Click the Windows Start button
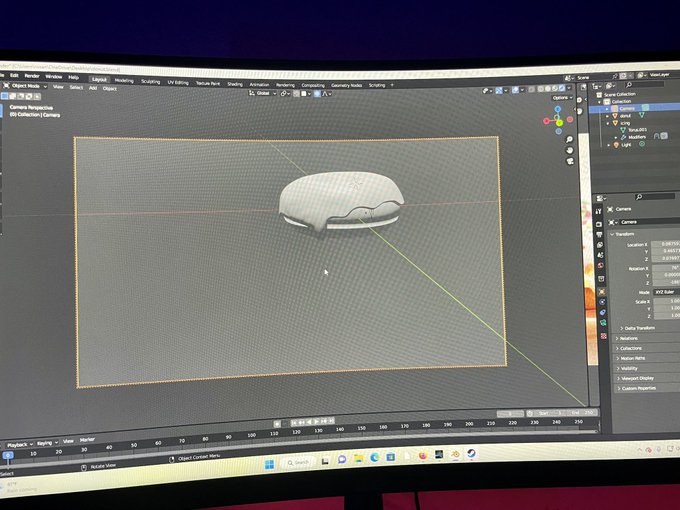 click(x=269, y=464)
